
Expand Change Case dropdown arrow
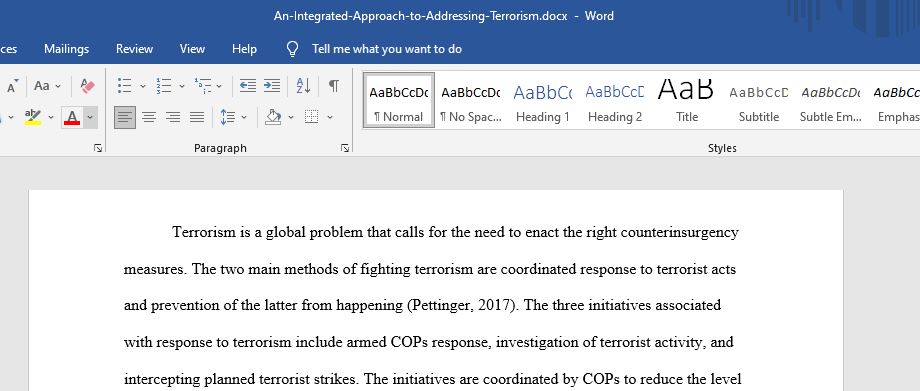pyautogui.click(x=58, y=86)
